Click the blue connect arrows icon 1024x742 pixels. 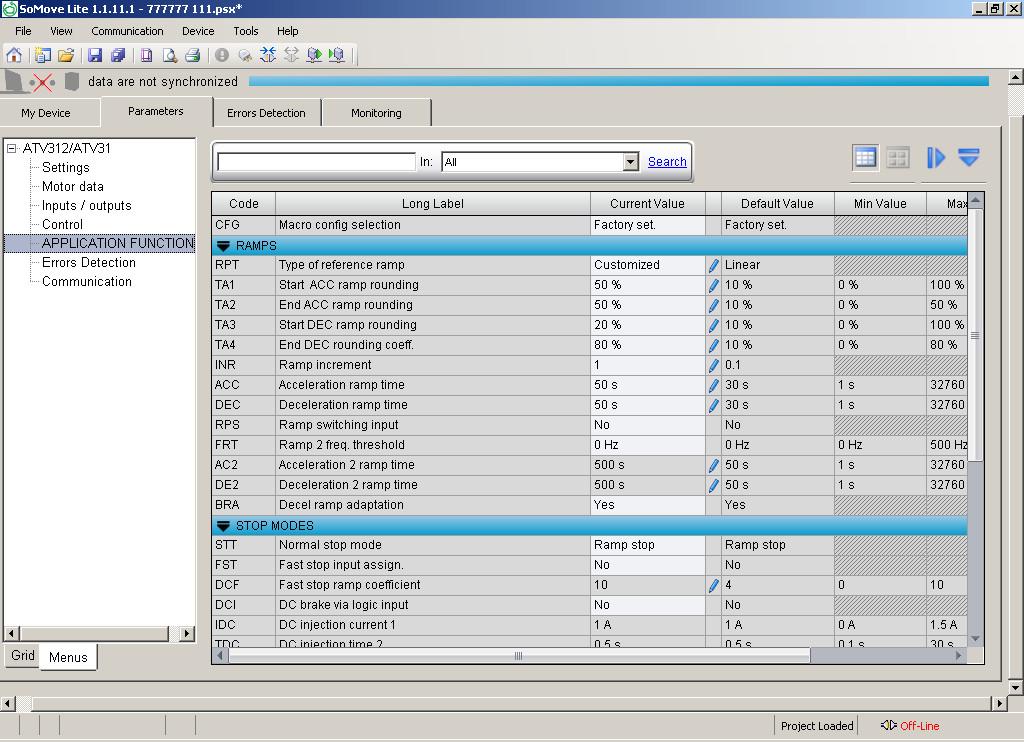268,55
